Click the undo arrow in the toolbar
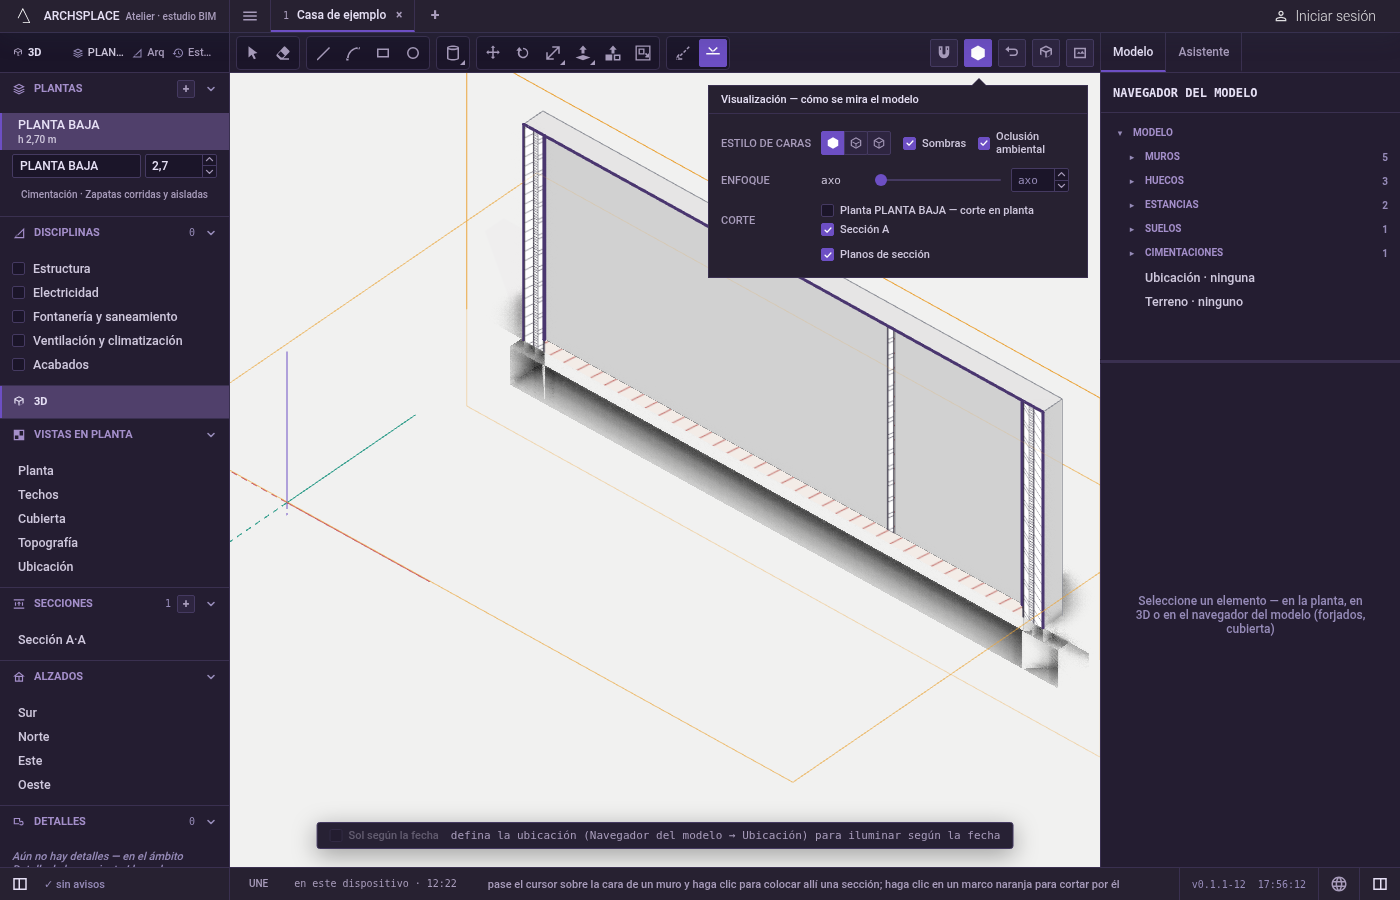Viewport: 1400px width, 900px height. (1012, 53)
